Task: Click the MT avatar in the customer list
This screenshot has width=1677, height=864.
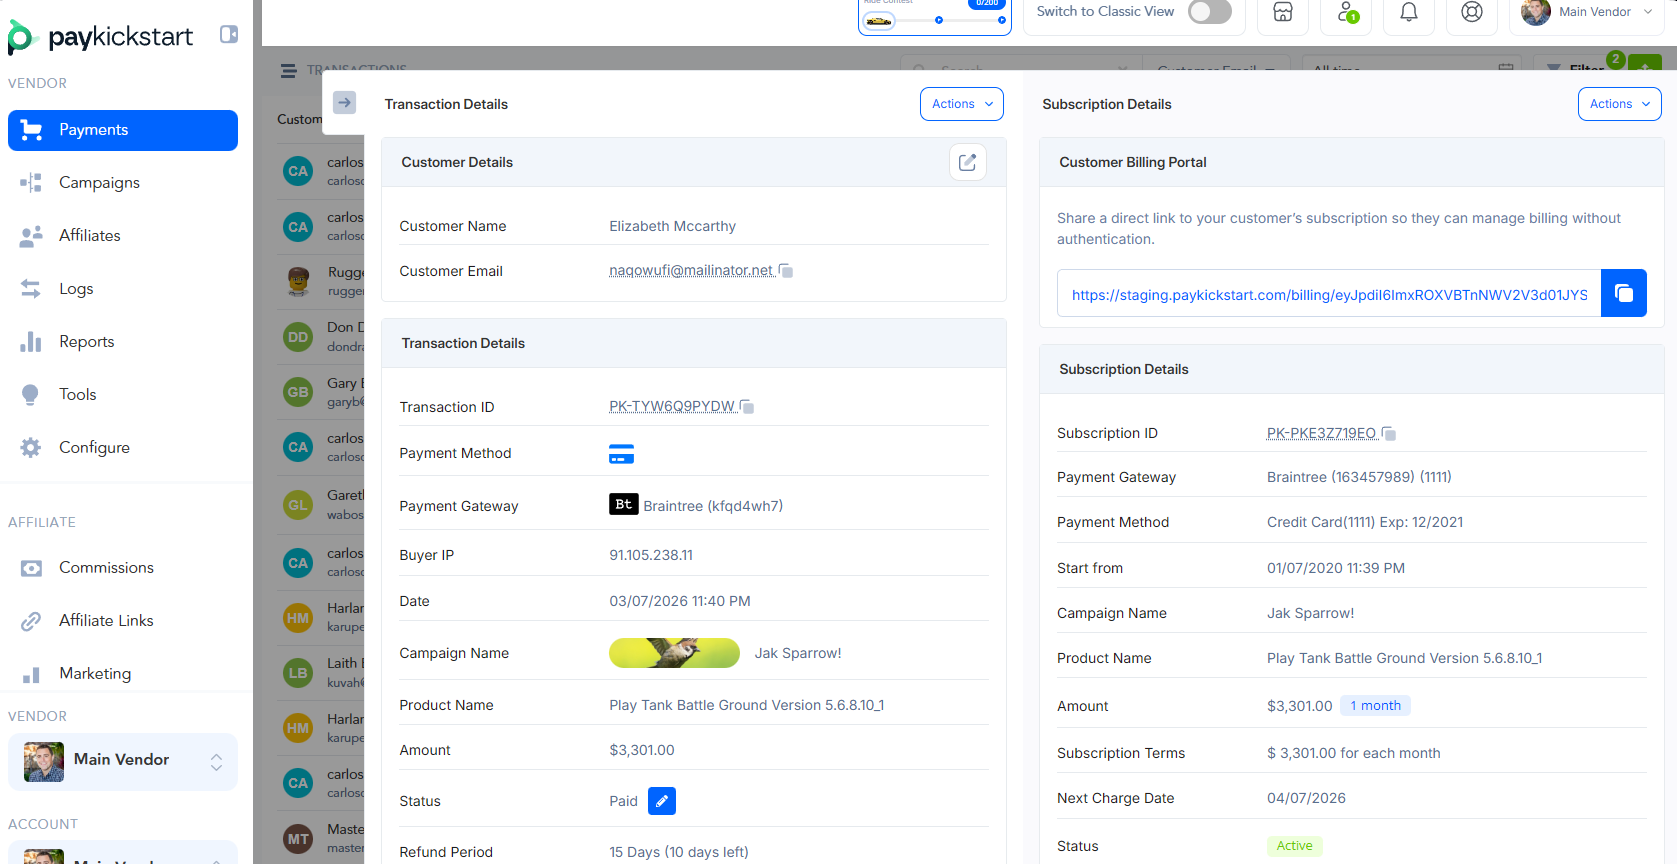Action: [298, 839]
